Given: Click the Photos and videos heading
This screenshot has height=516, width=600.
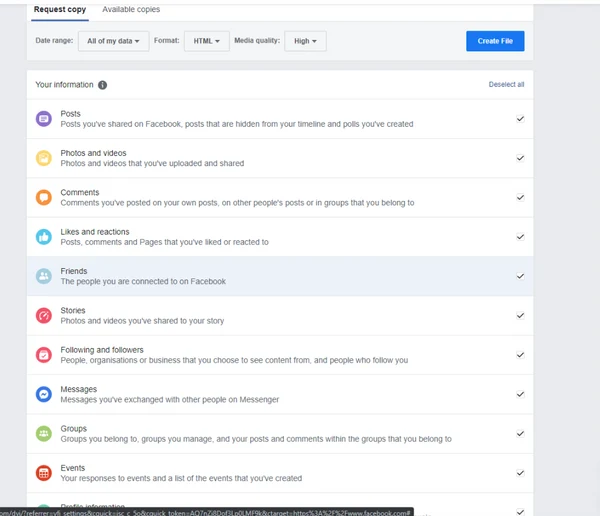Looking at the screenshot, I should tap(93, 153).
